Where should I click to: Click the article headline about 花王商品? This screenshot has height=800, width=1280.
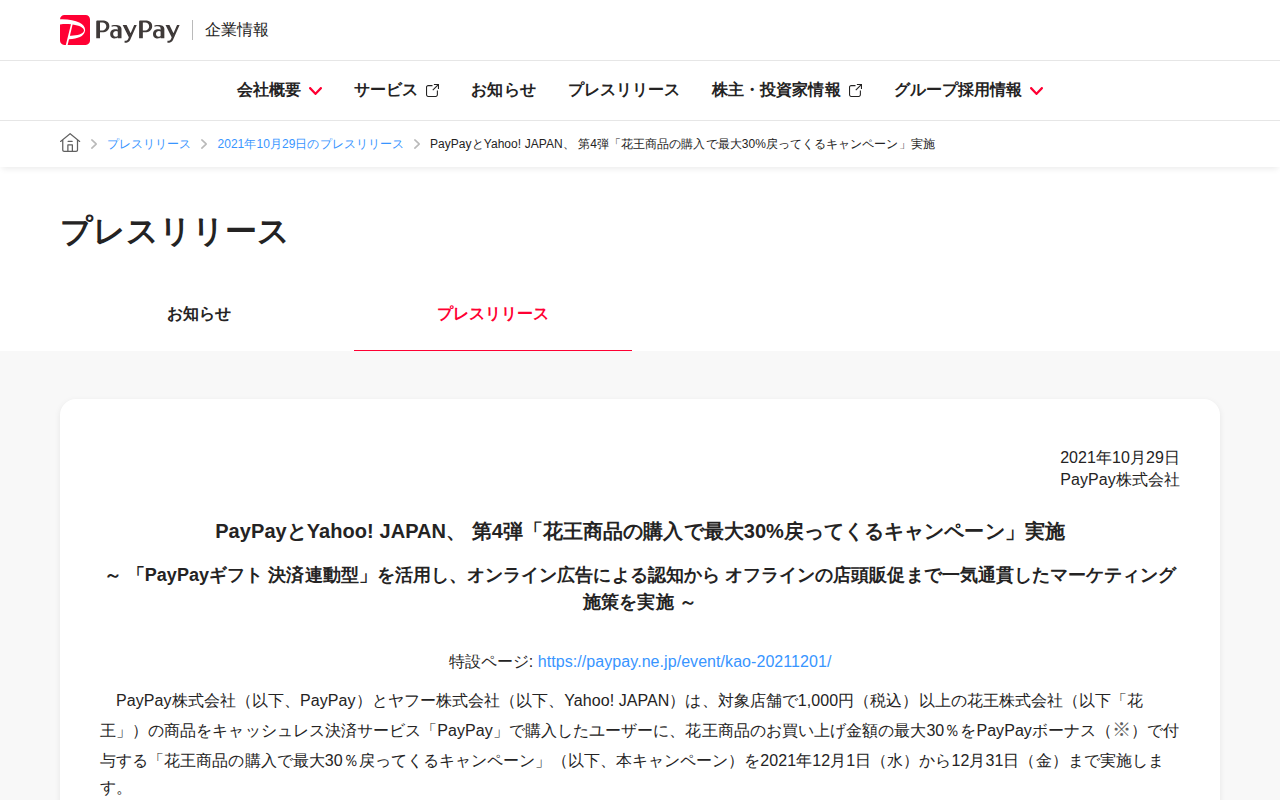click(x=640, y=531)
